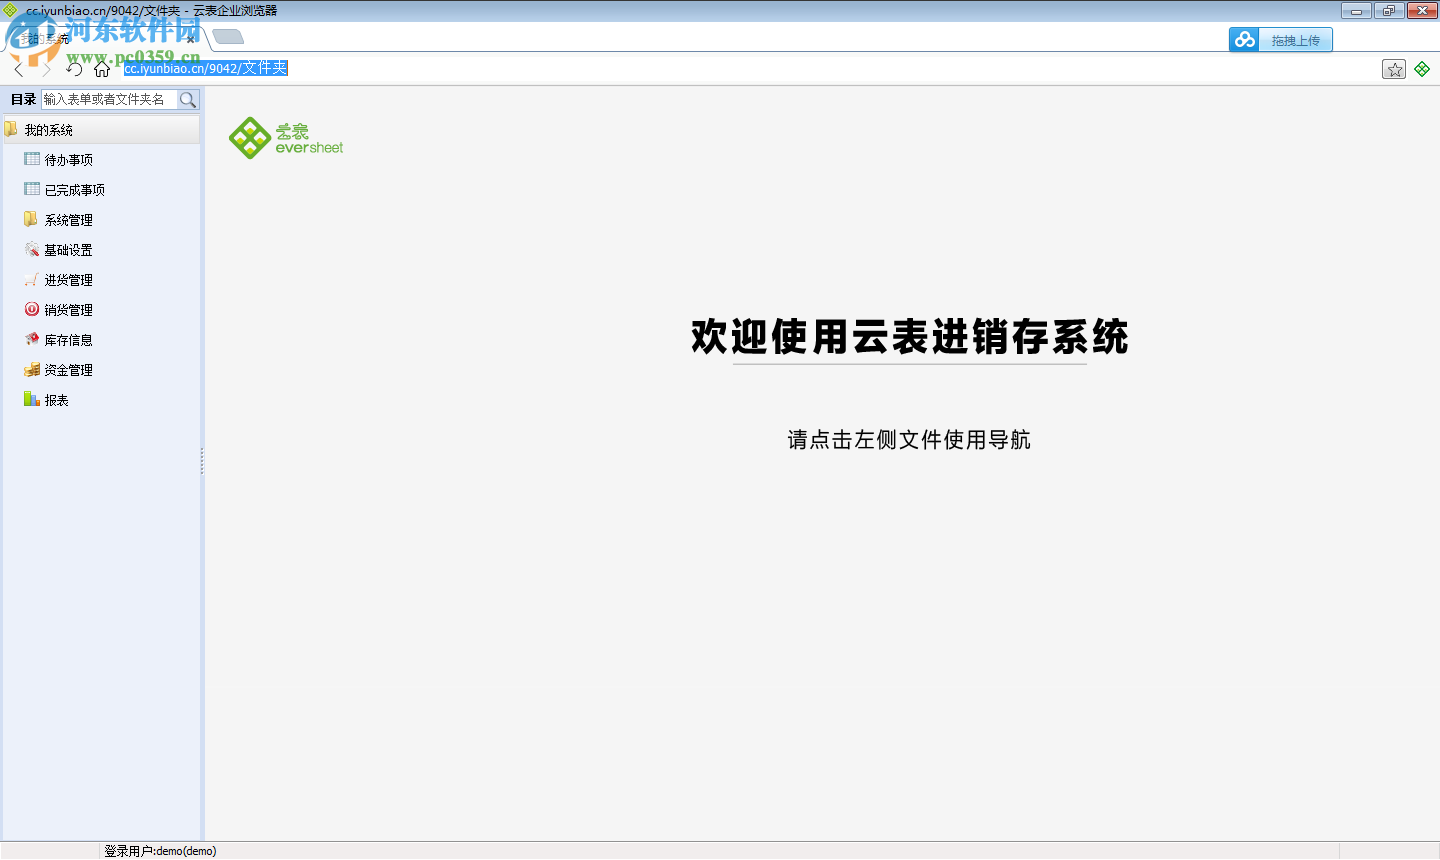
Task: Click the 我的系统 folder icon
Action: click(11, 129)
